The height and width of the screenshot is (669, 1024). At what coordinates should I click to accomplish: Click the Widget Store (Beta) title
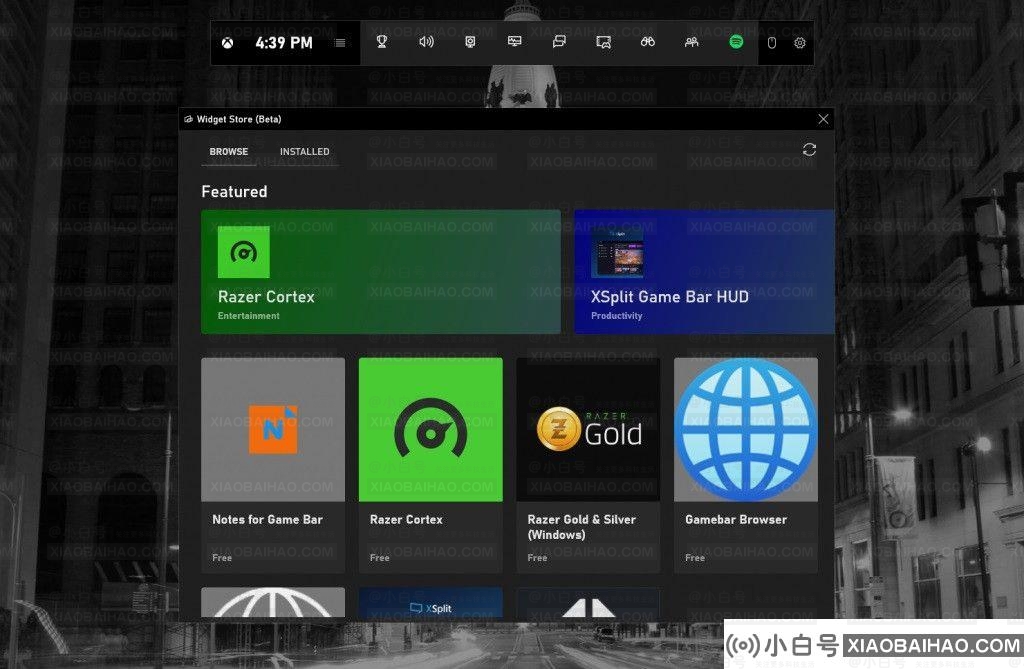point(239,120)
